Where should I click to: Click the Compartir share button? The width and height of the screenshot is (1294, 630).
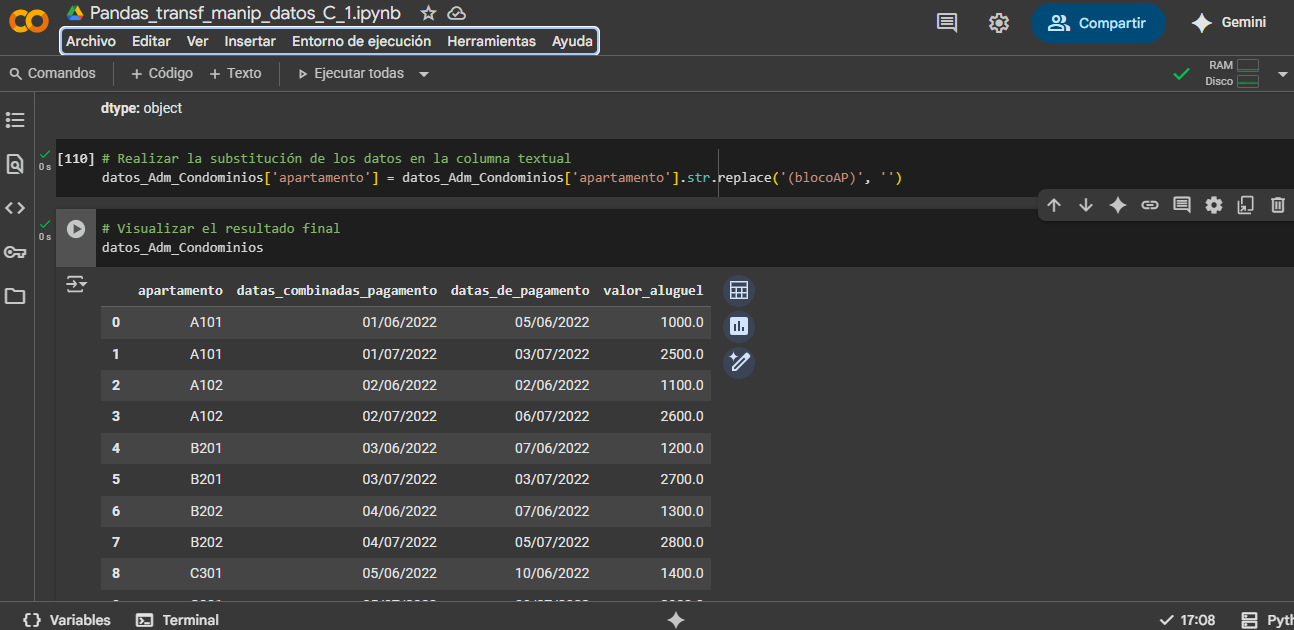tap(1098, 23)
